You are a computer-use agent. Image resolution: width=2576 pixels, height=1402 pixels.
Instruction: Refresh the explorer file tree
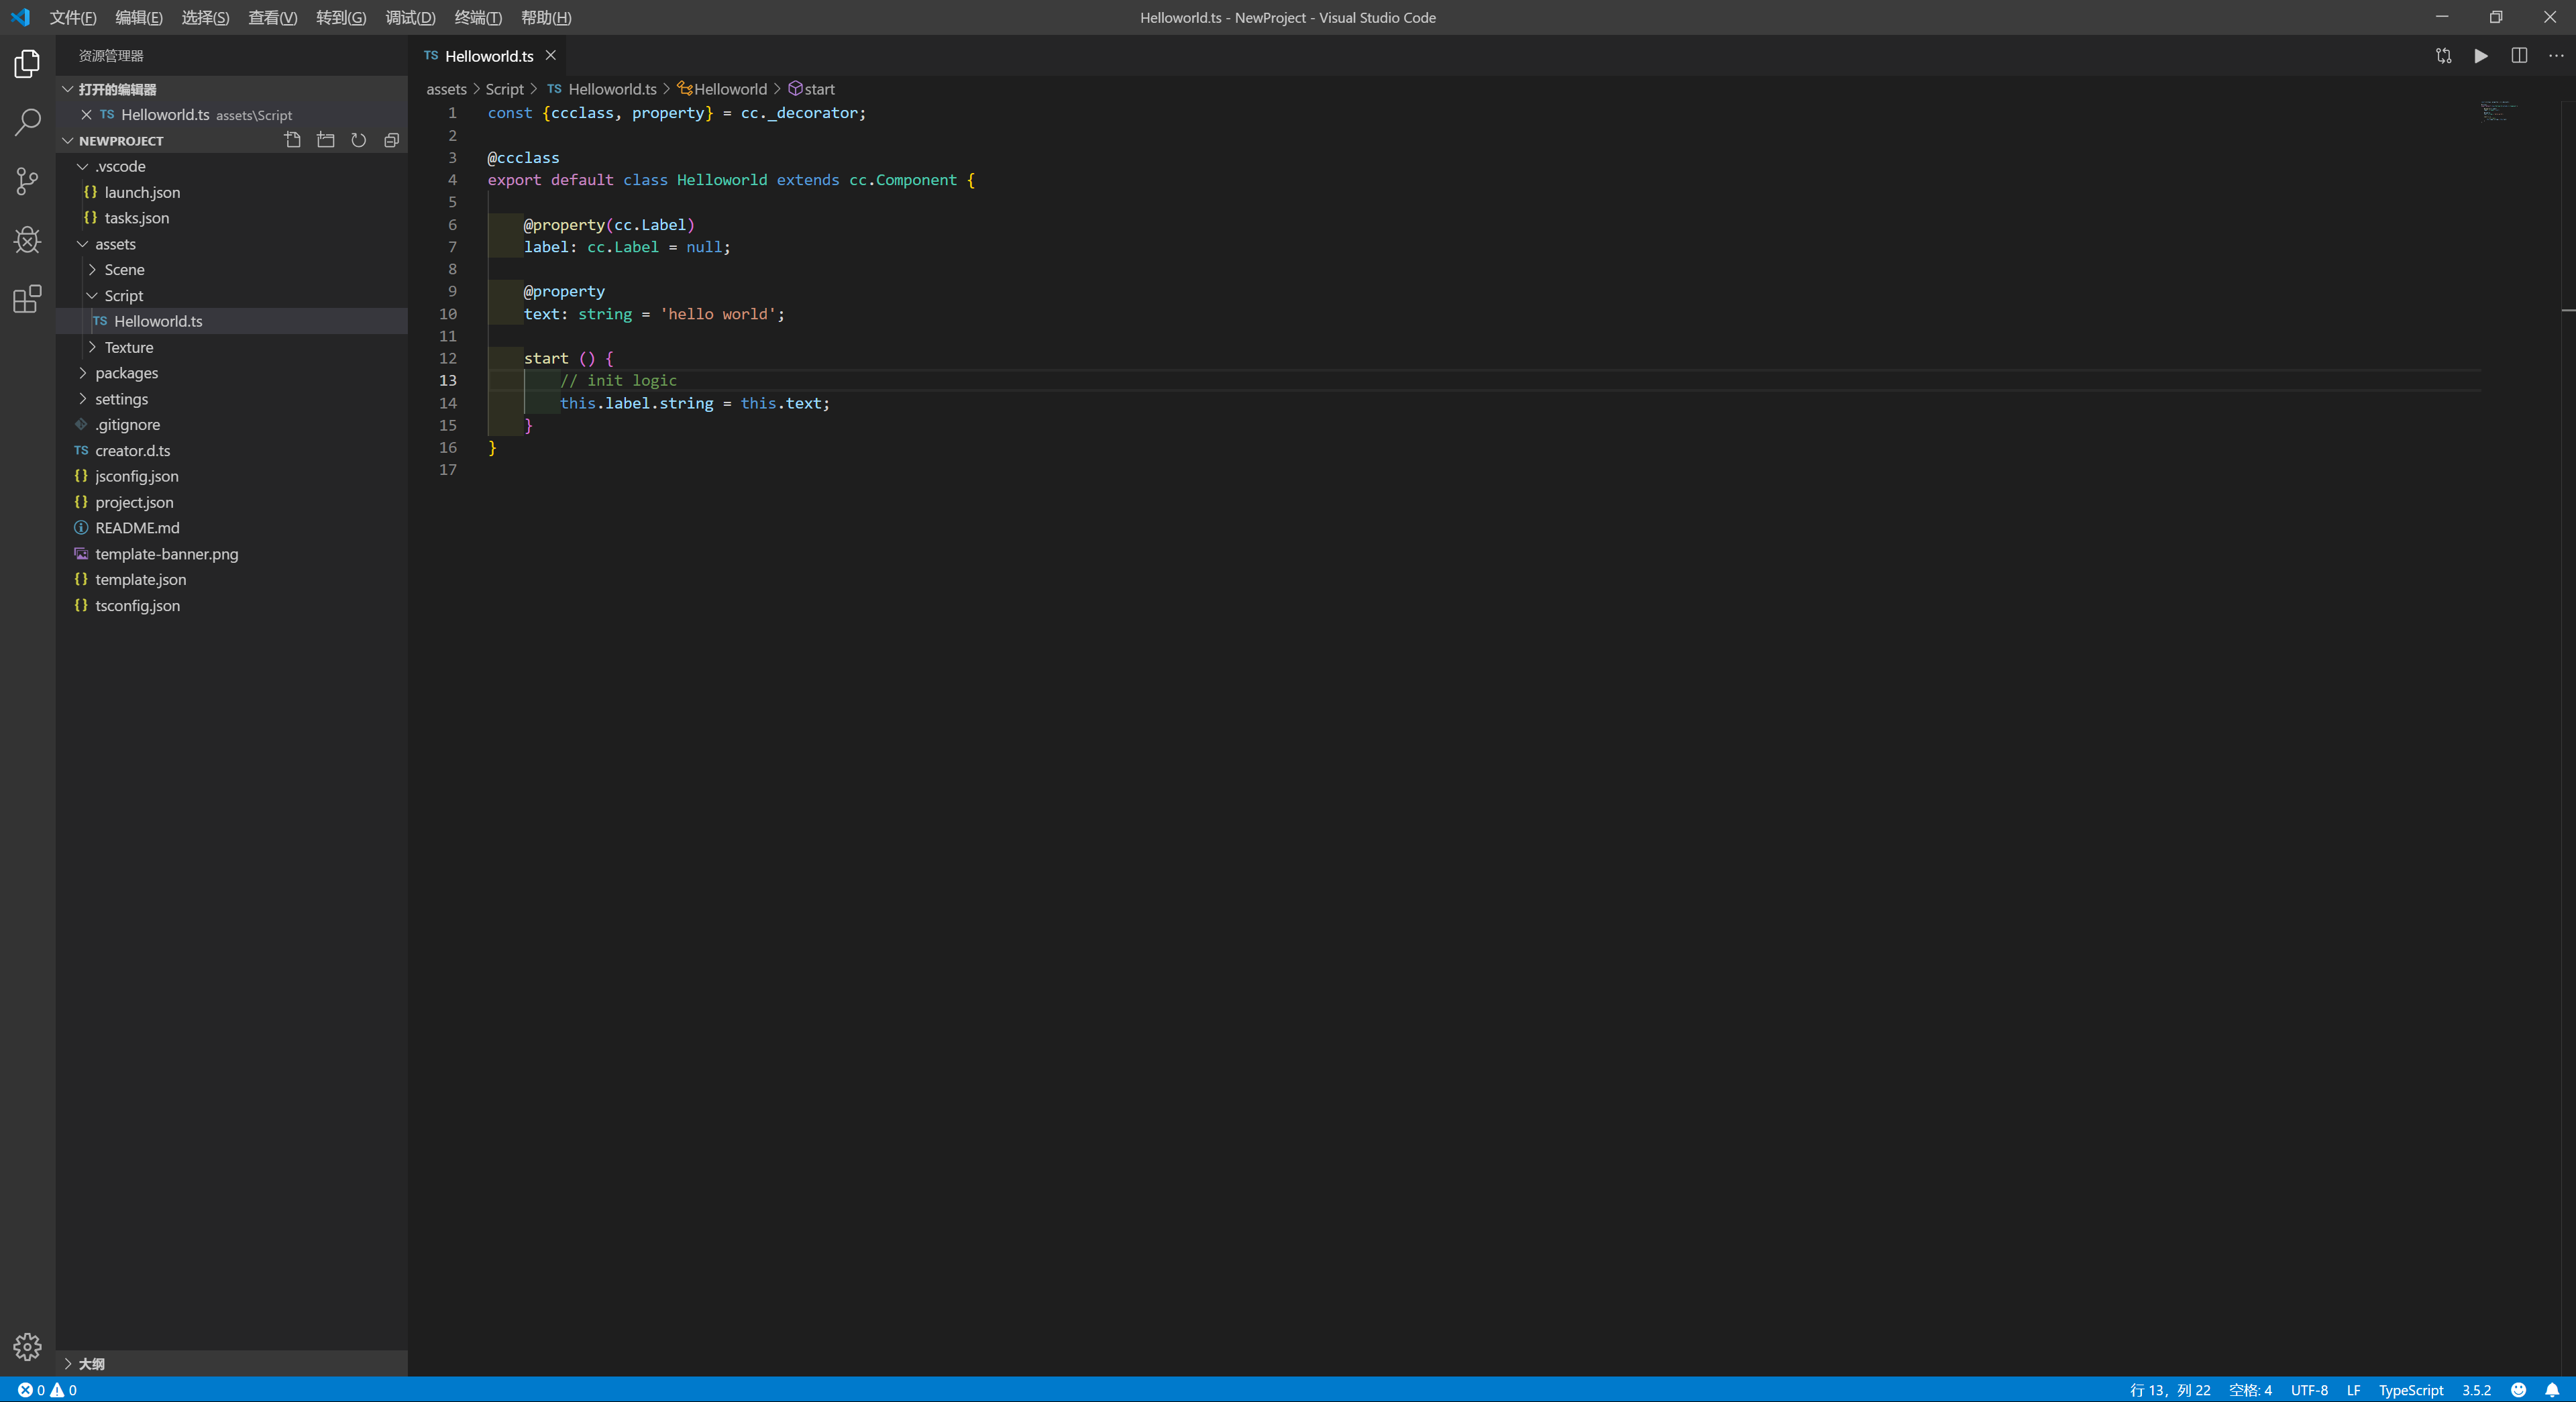(358, 140)
